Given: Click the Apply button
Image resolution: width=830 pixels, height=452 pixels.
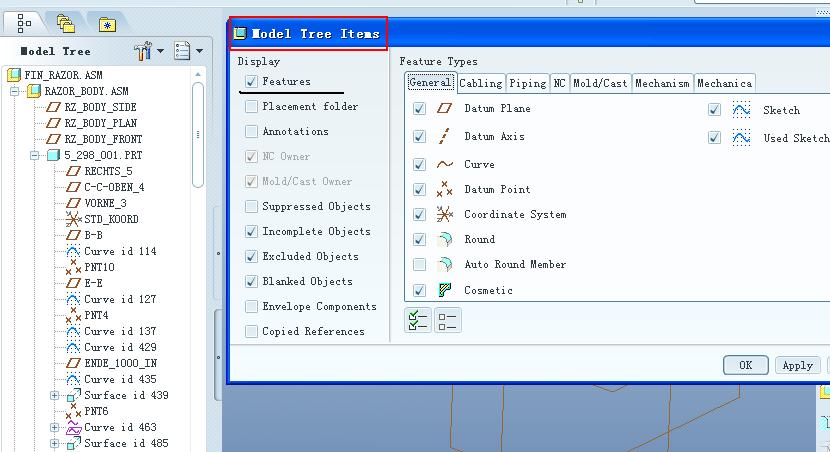Looking at the screenshot, I should tap(797, 365).
